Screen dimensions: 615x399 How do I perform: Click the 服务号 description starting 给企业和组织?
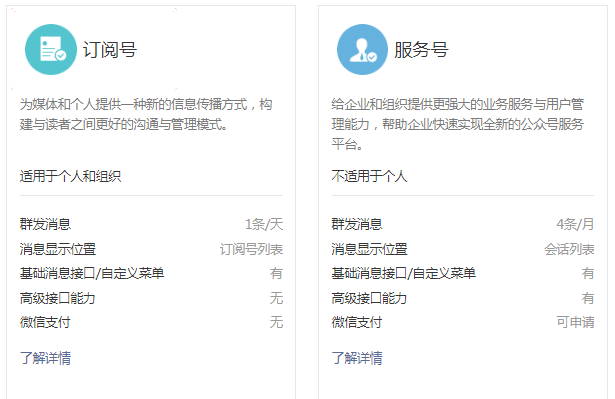[x=458, y=124]
